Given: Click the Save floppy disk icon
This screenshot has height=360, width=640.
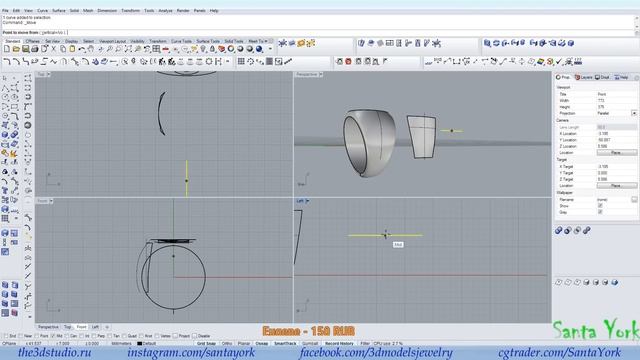Looking at the screenshot, I should 25,49.
